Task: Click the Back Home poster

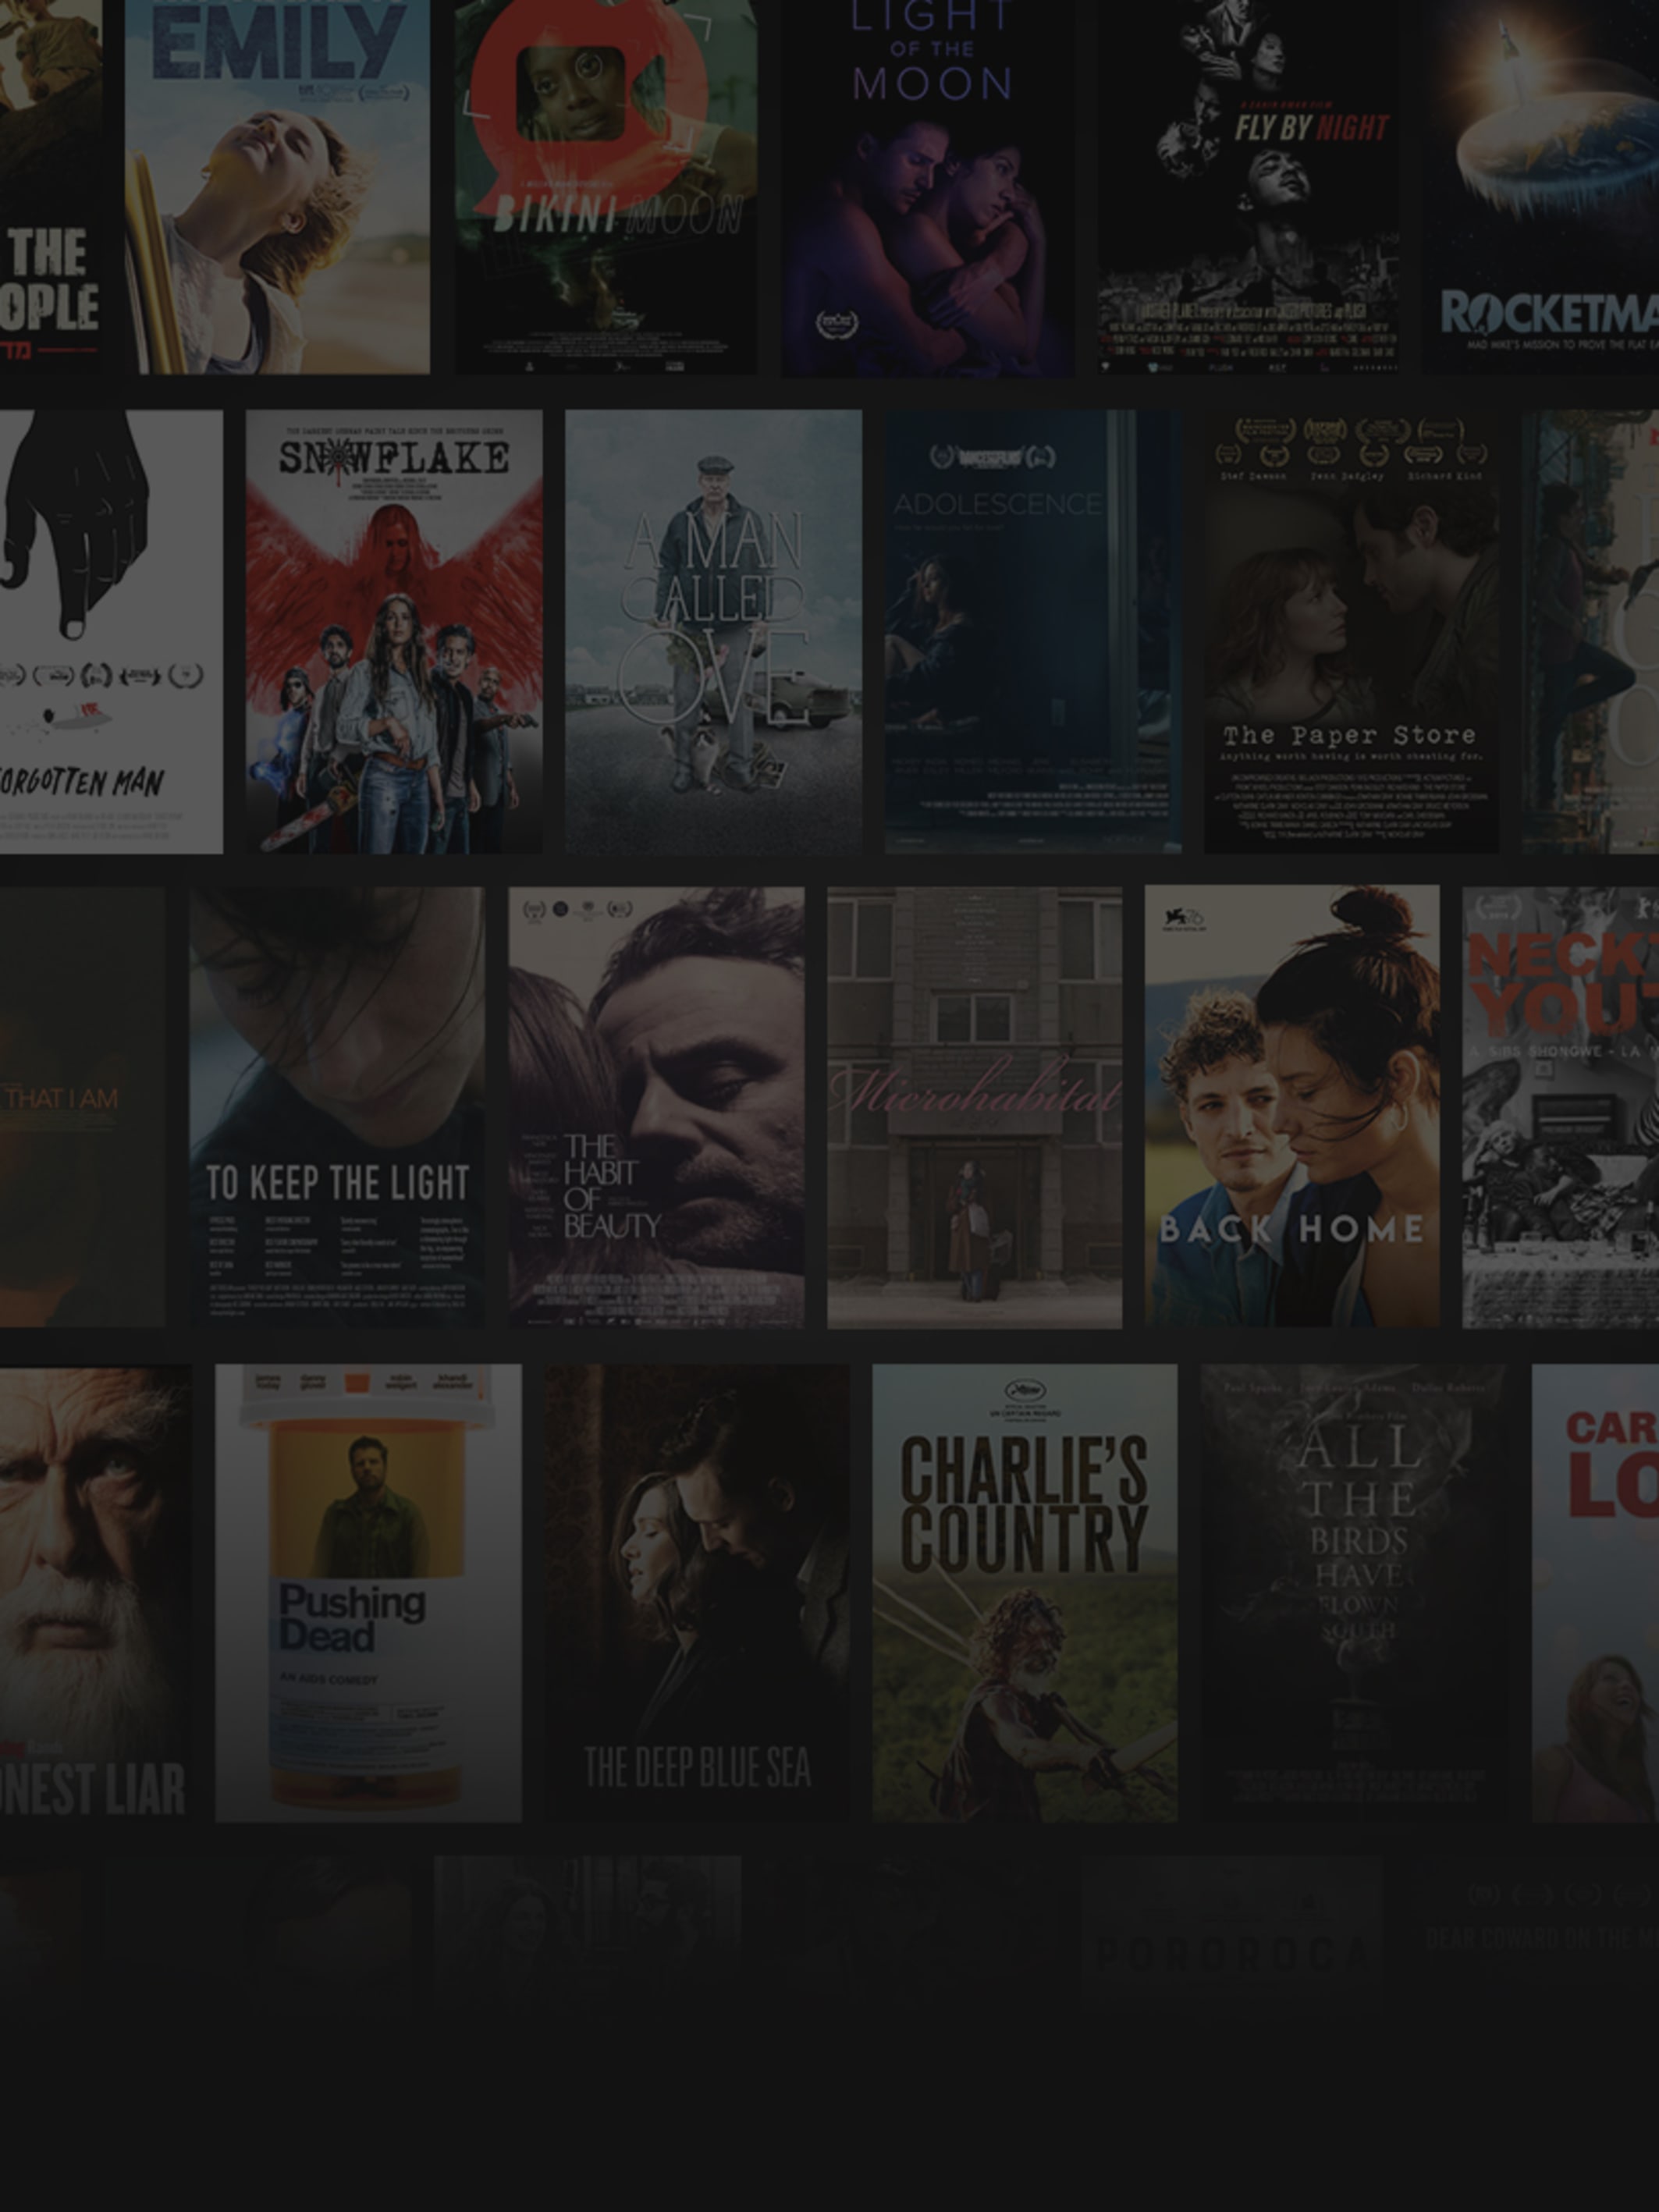Action: pos(1292,1106)
